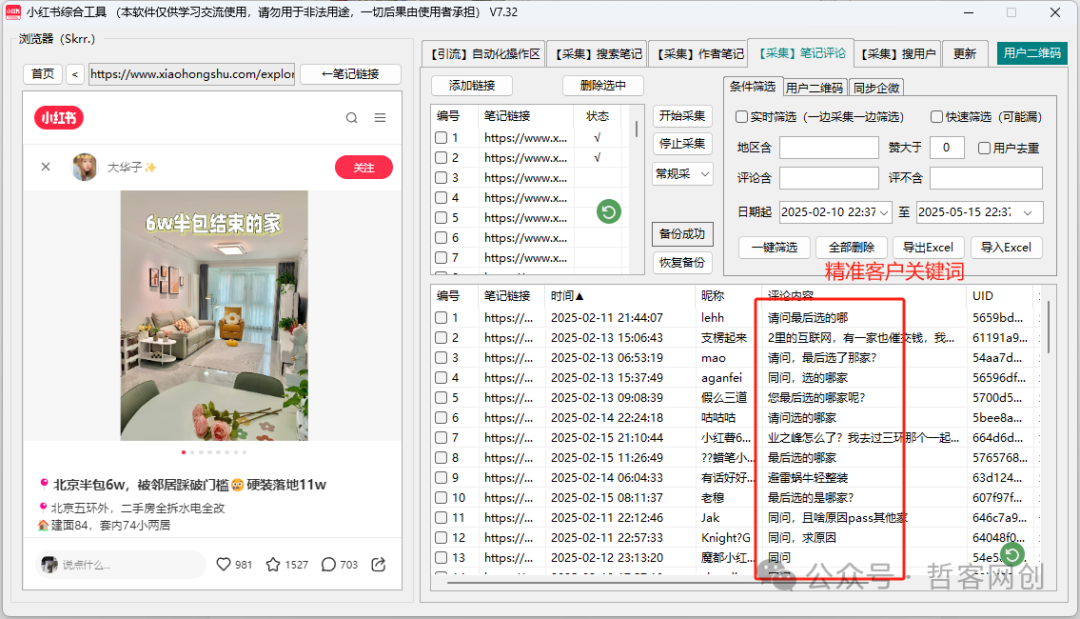Switch to 【采集】作者笔记 tab
Image resolution: width=1080 pixels, height=619 pixels.
pyautogui.click(x=700, y=54)
